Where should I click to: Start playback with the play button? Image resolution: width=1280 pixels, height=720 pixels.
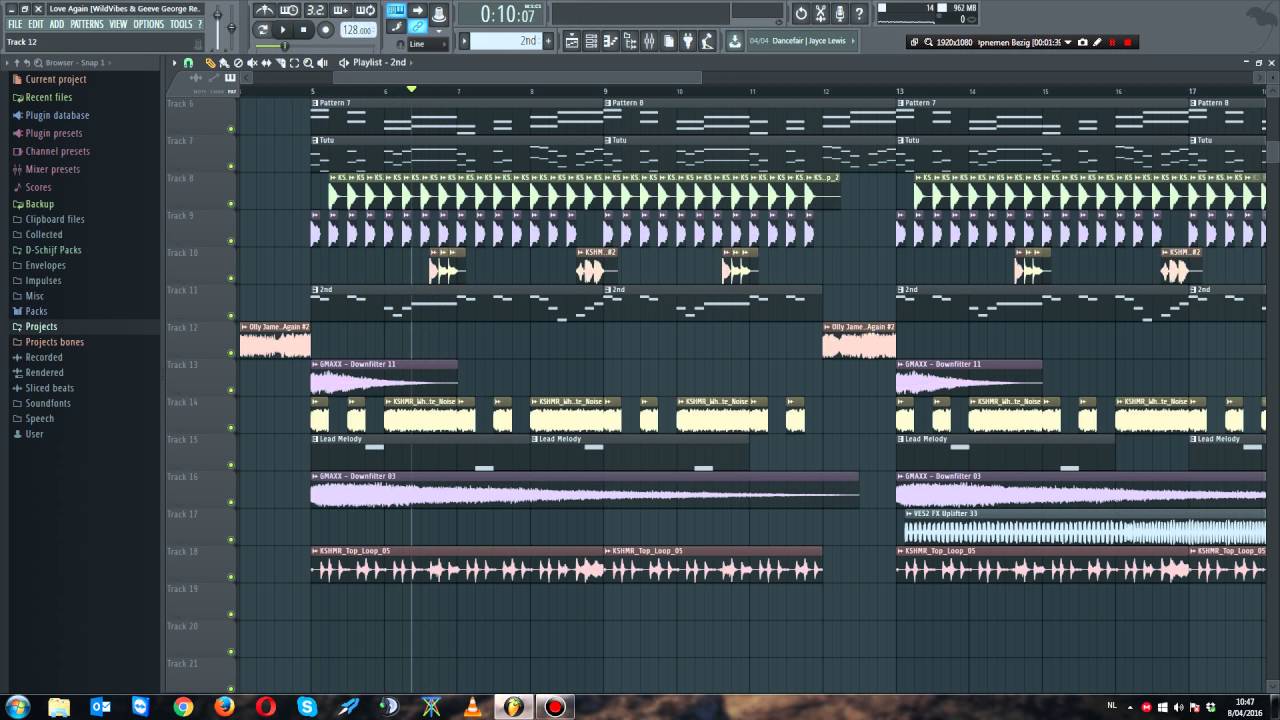[283, 30]
